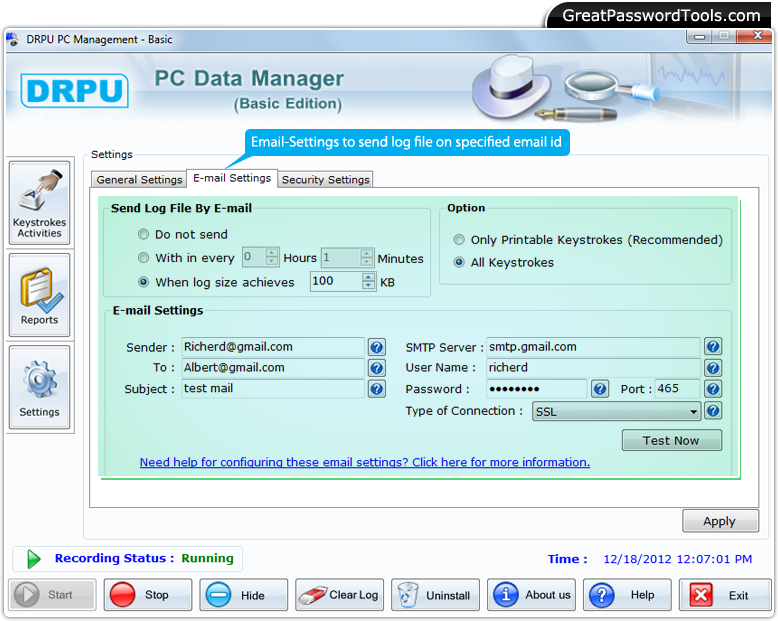Click the DRPU logo
Screen dimensions: 778x621
pyautogui.click(x=74, y=91)
